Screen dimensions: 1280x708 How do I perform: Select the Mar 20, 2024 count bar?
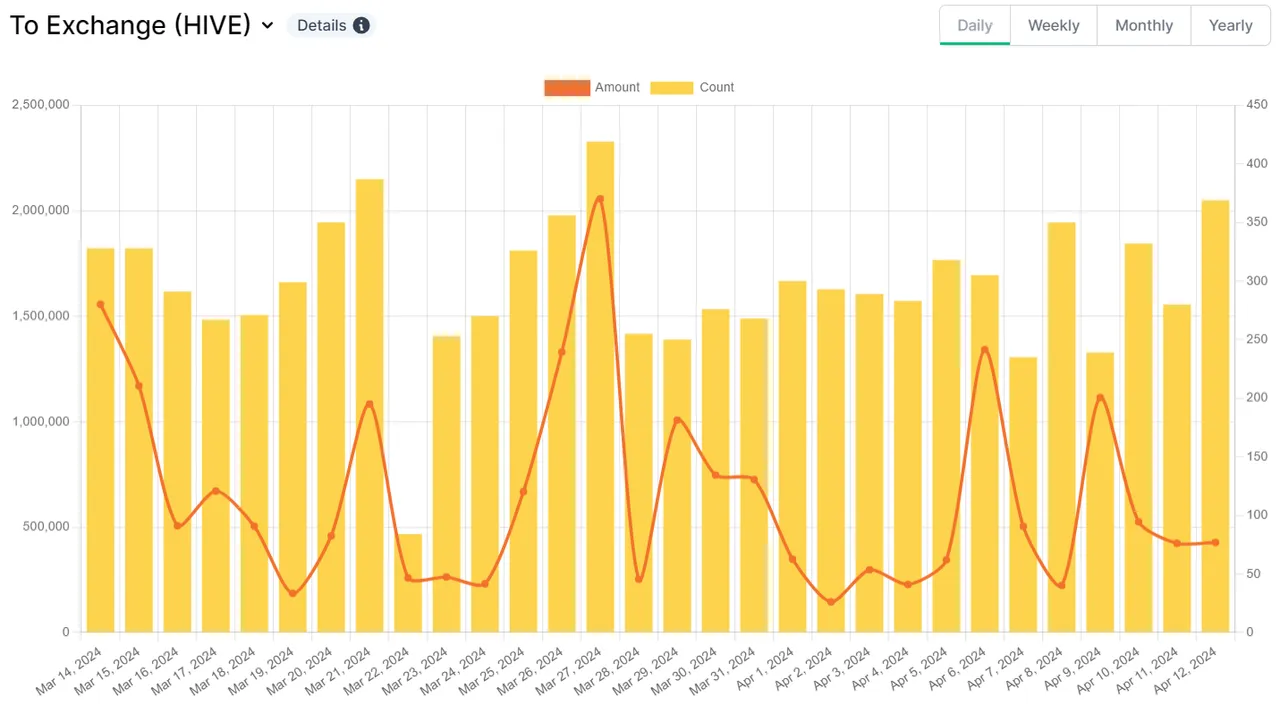pyautogui.click(x=331, y=427)
